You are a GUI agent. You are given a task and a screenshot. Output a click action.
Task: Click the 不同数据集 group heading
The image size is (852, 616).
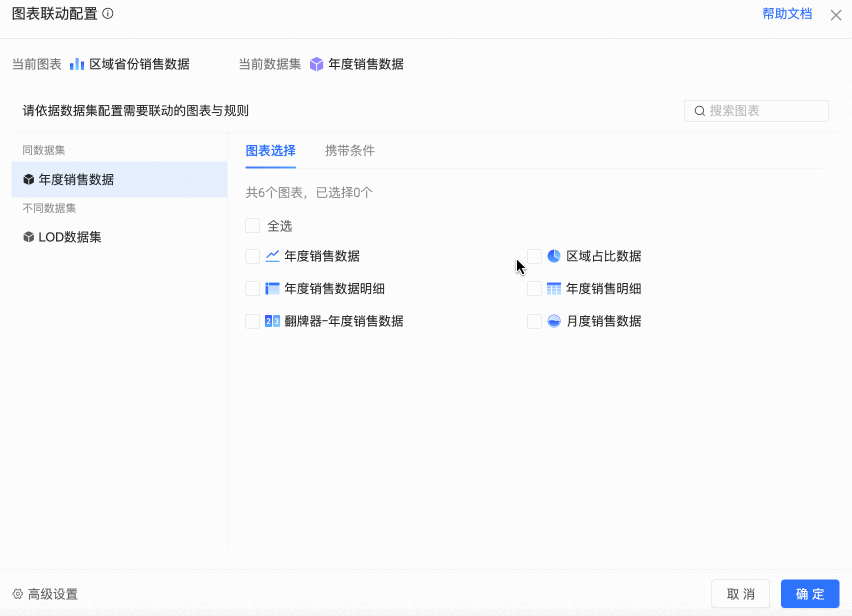[x=49, y=208]
